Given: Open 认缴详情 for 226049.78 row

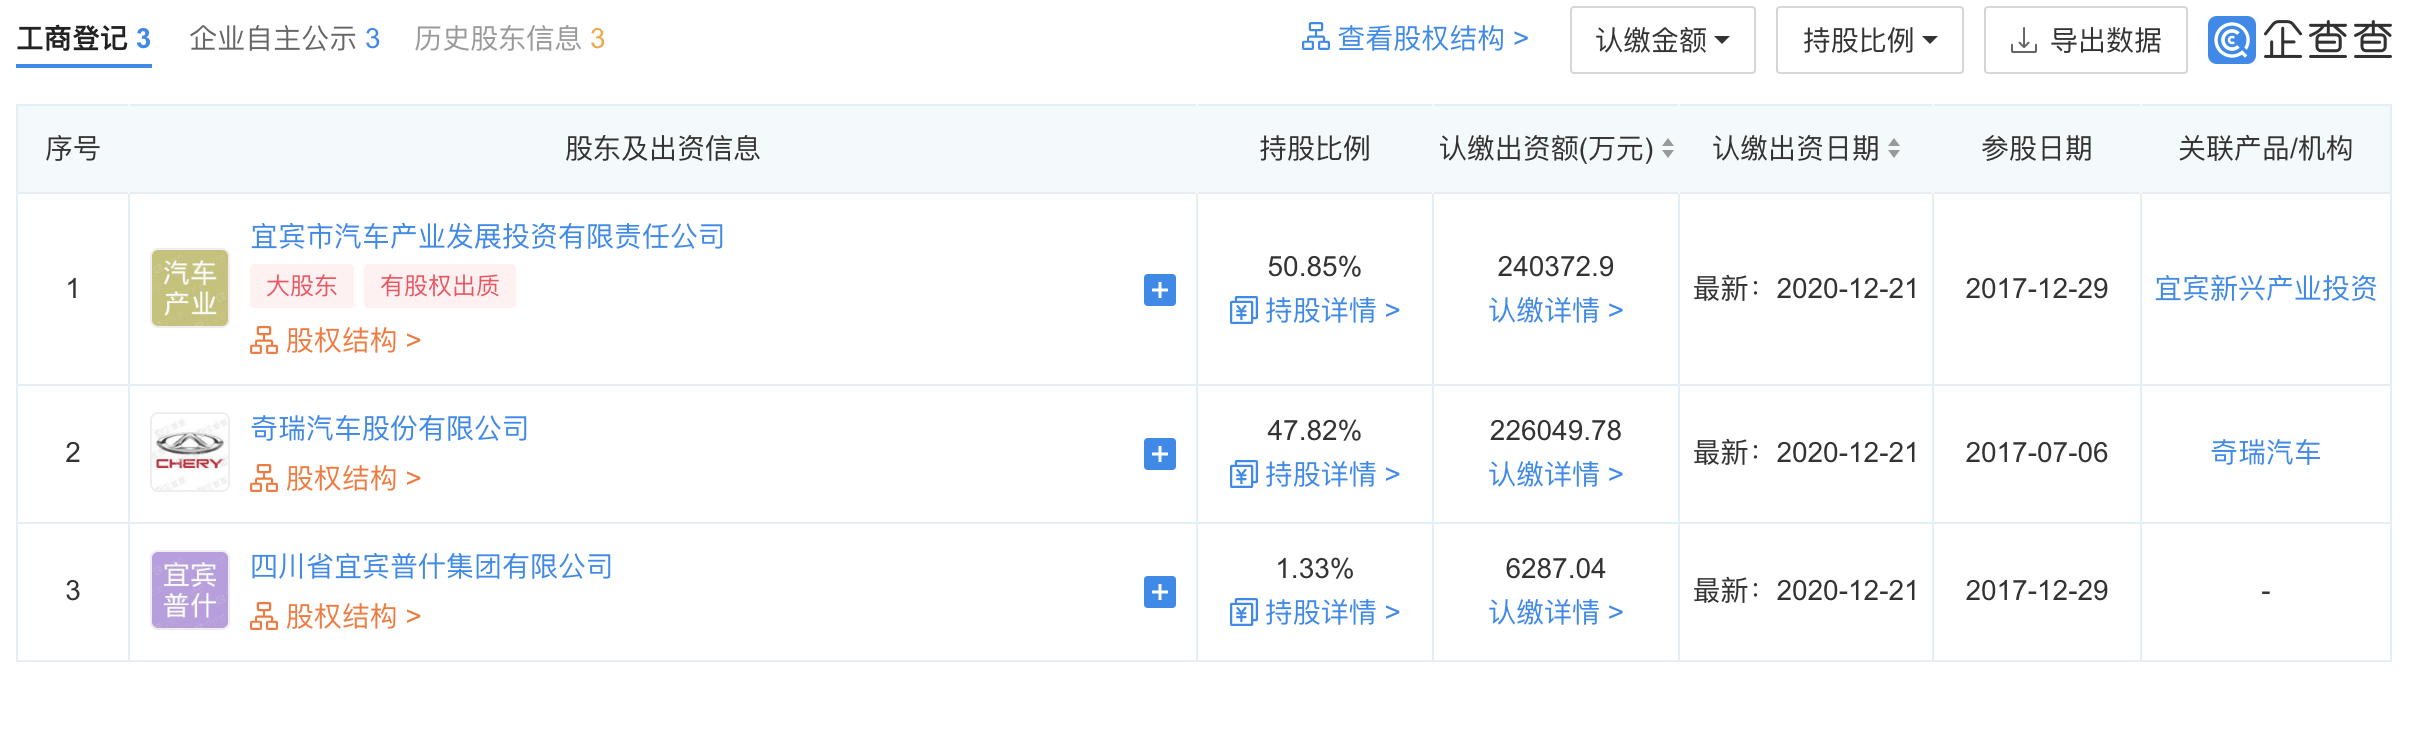Looking at the screenshot, I should point(1556,475).
